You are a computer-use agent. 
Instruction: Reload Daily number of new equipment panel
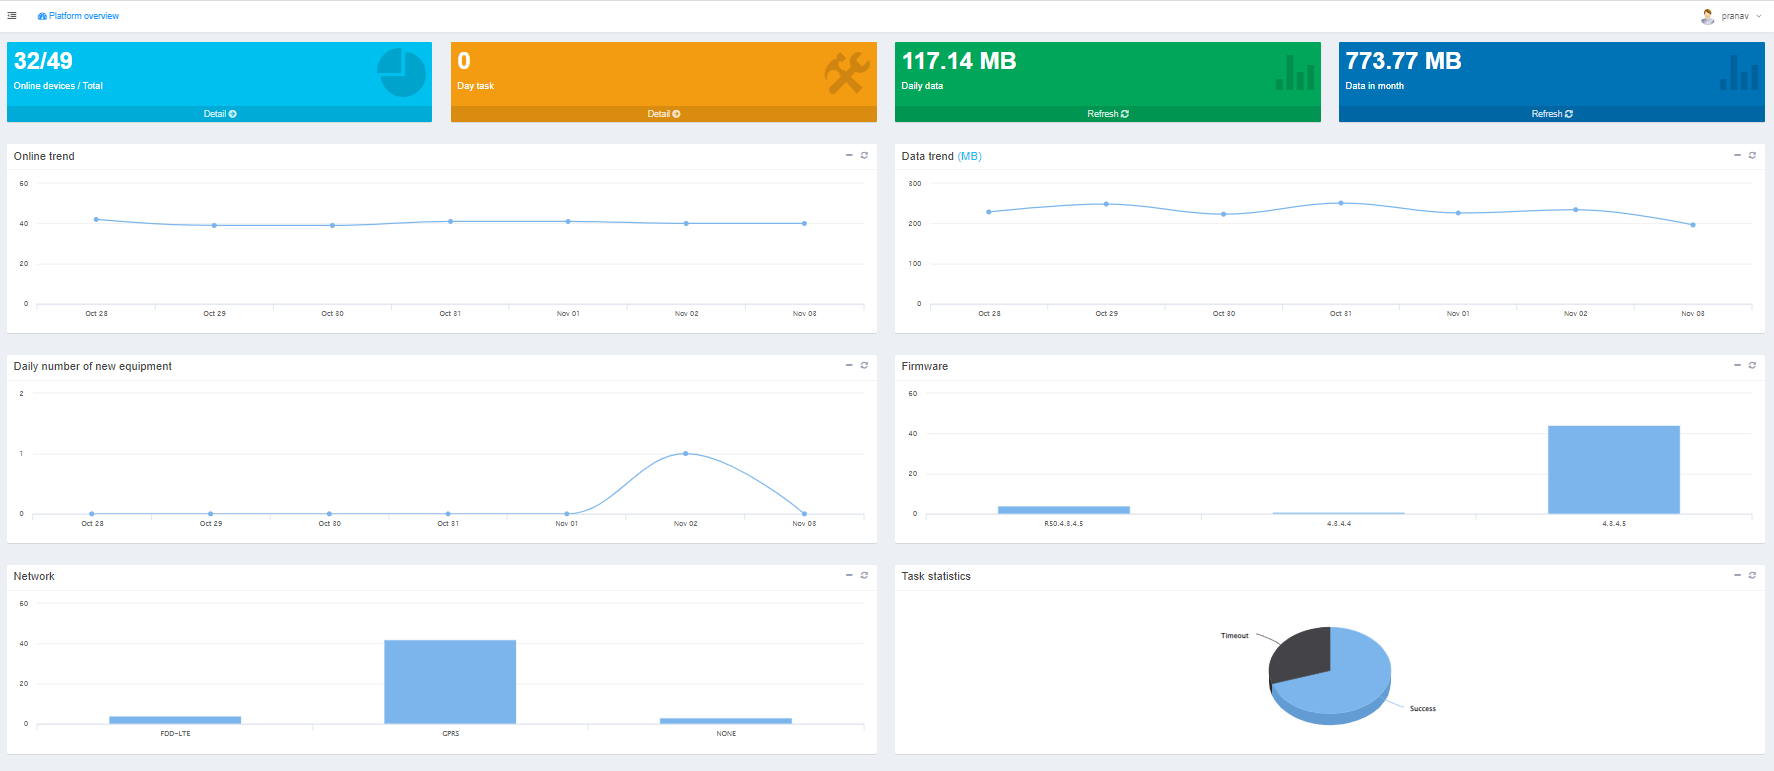click(x=864, y=365)
